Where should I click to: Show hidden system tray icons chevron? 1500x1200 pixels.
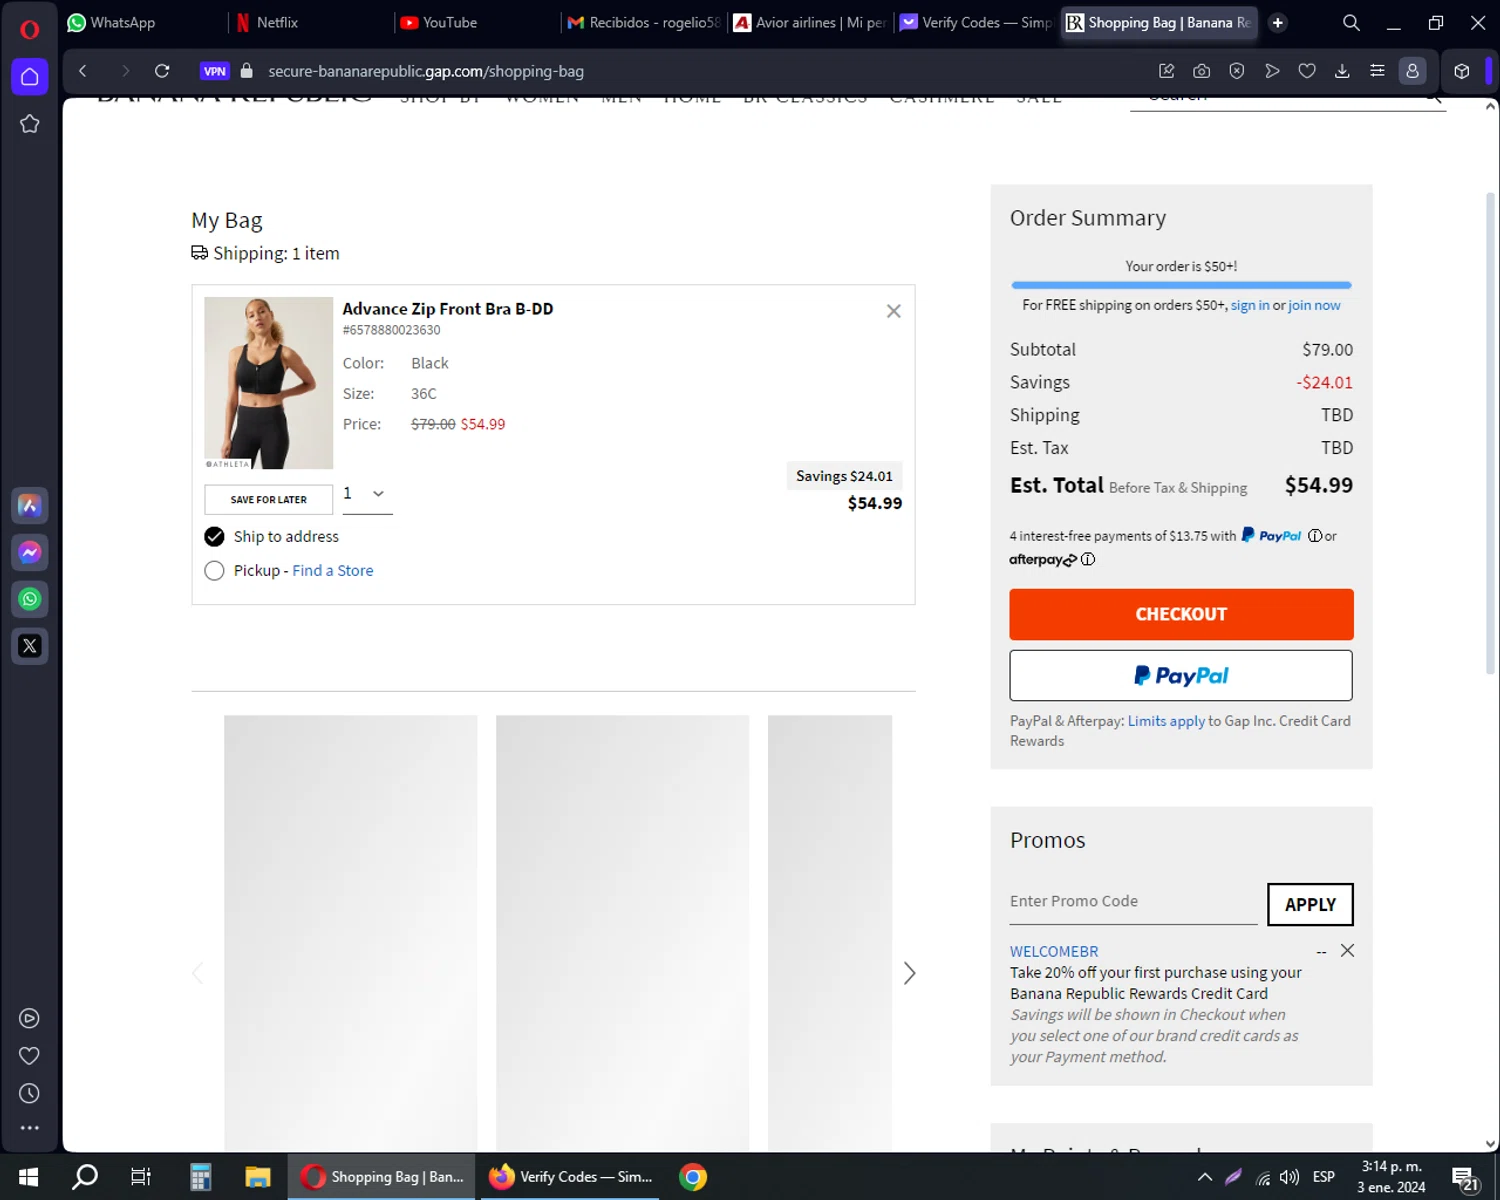tap(1205, 1177)
